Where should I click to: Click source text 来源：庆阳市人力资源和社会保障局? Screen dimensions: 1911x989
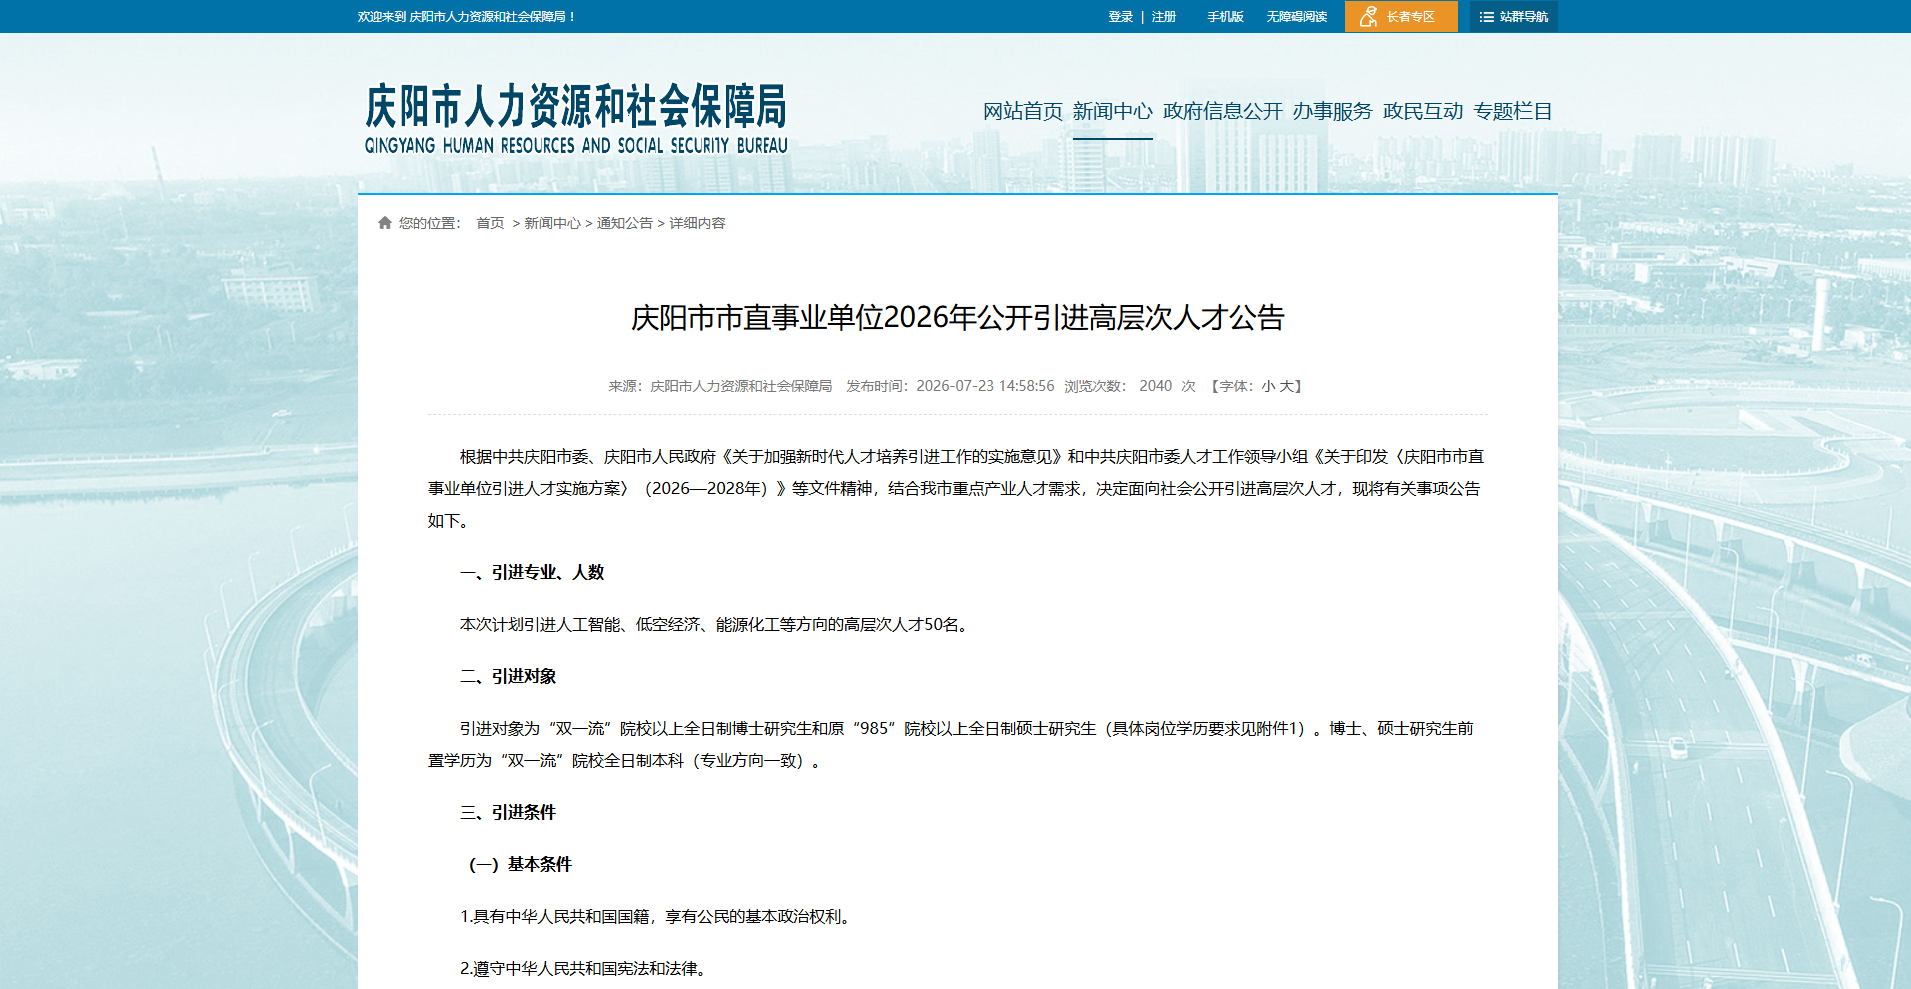720,386
